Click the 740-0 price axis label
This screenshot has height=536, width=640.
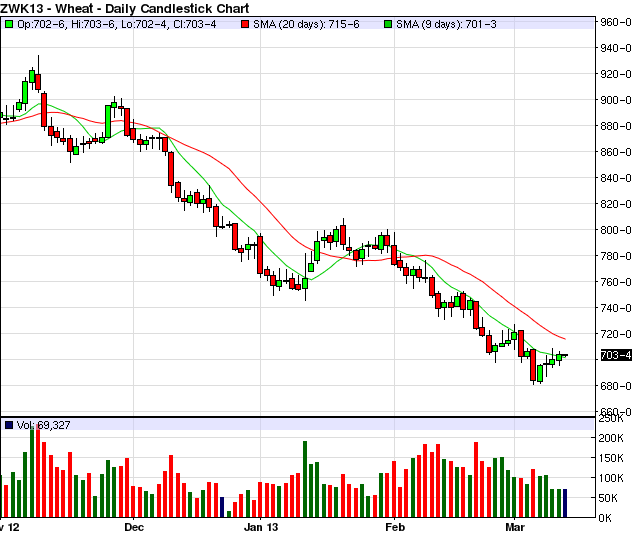tap(616, 308)
